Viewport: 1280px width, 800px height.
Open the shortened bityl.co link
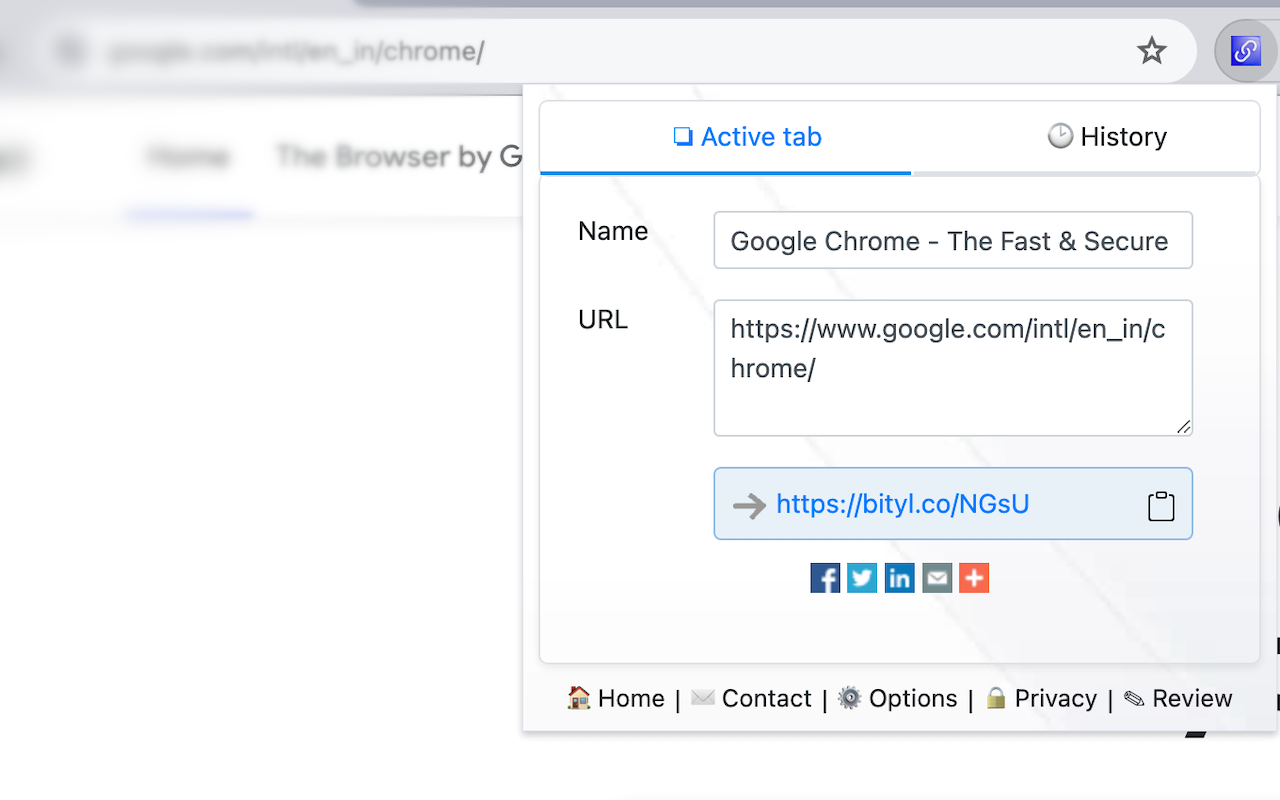click(903, 504)
